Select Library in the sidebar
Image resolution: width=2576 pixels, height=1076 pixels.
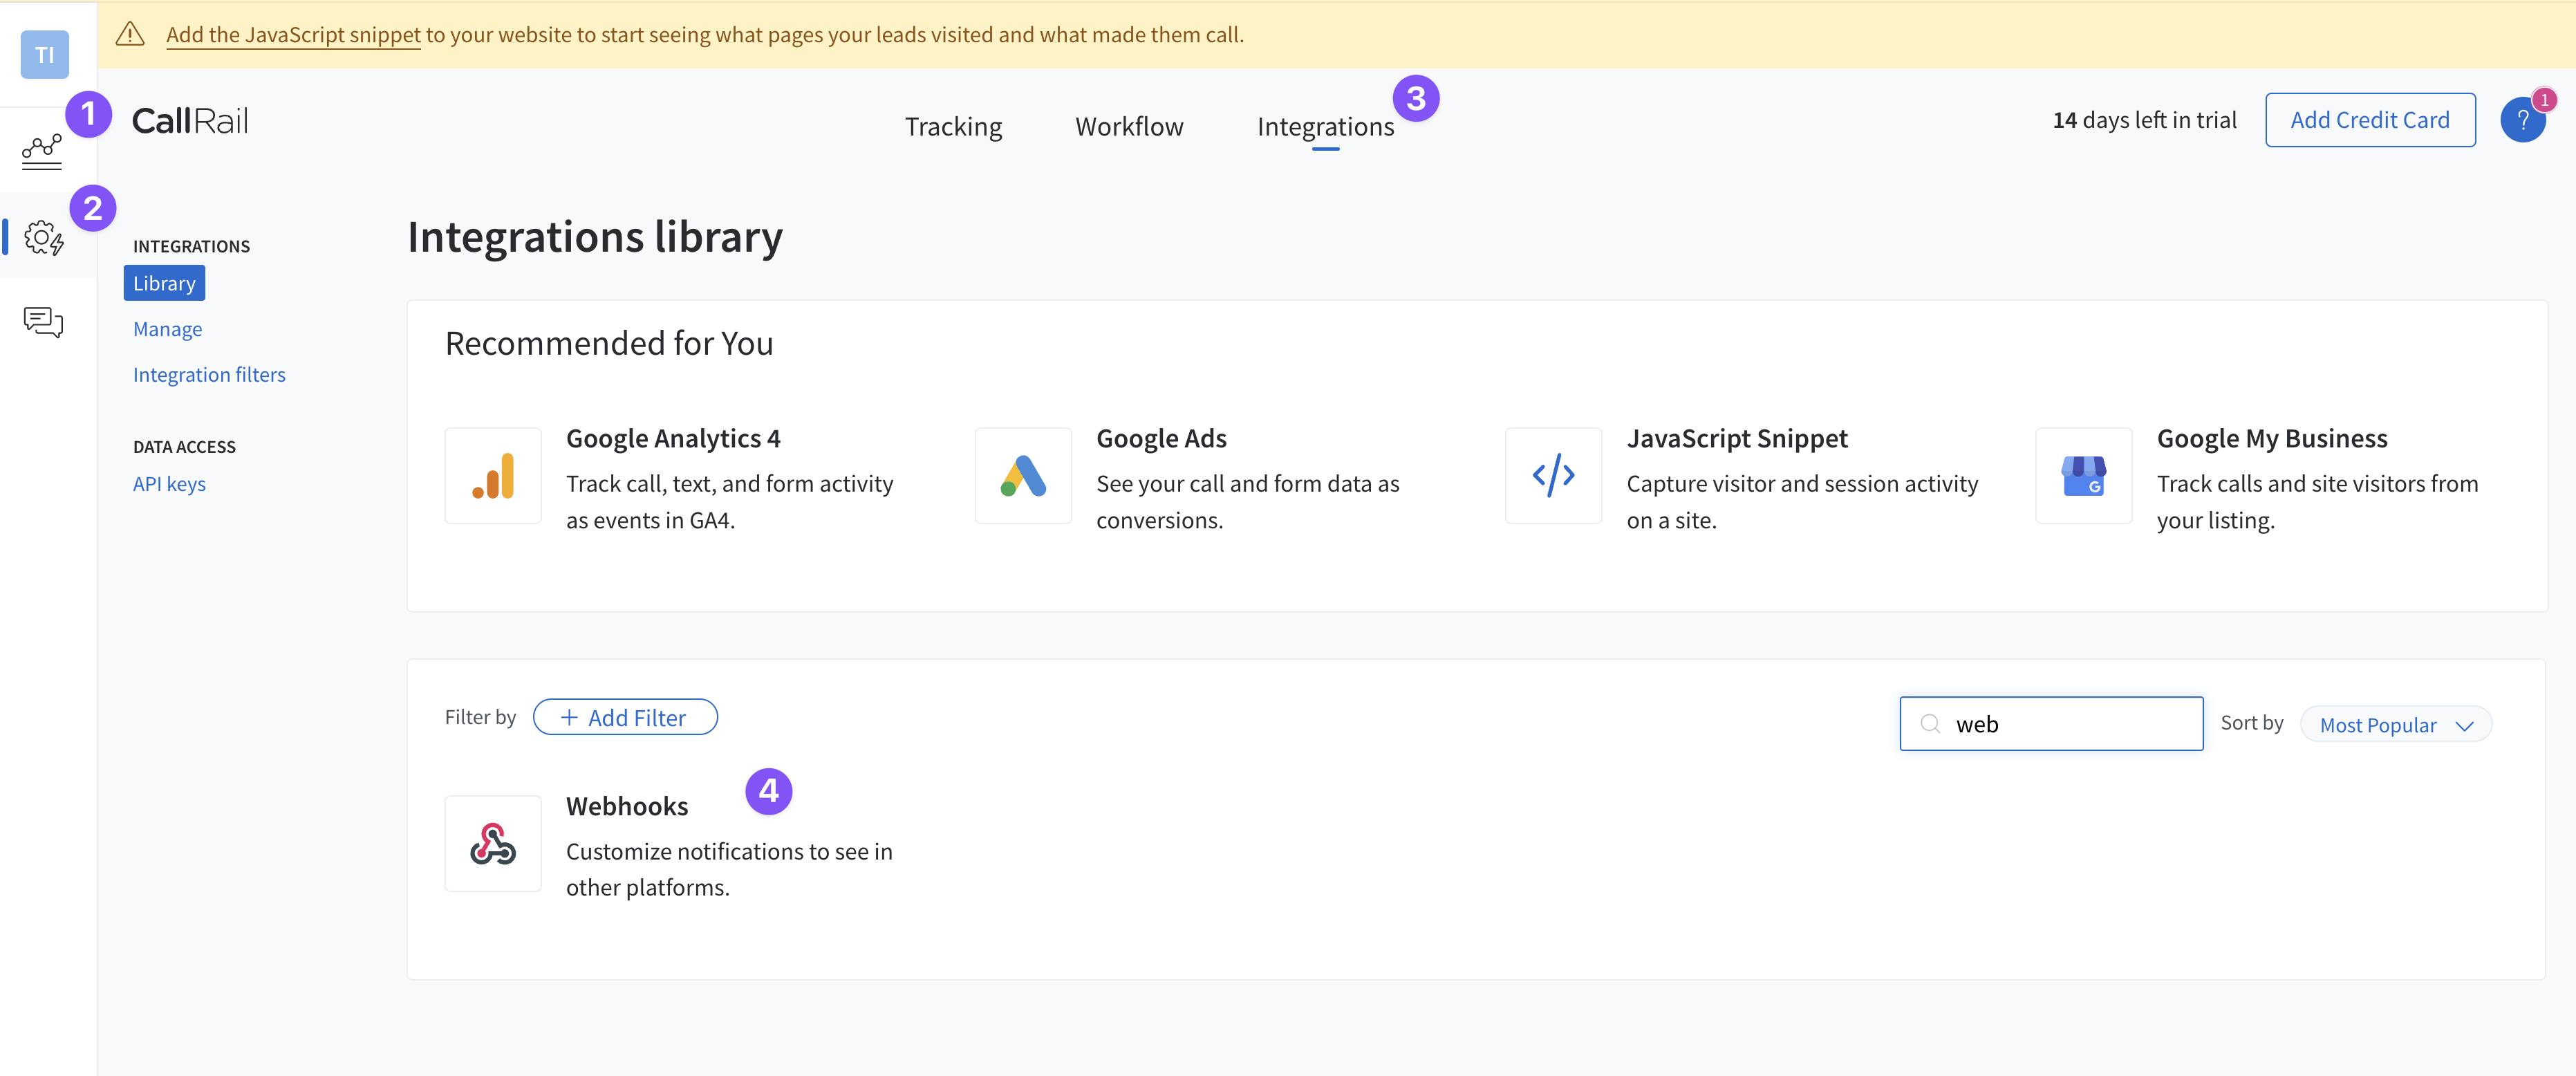(x=164, y=283)
